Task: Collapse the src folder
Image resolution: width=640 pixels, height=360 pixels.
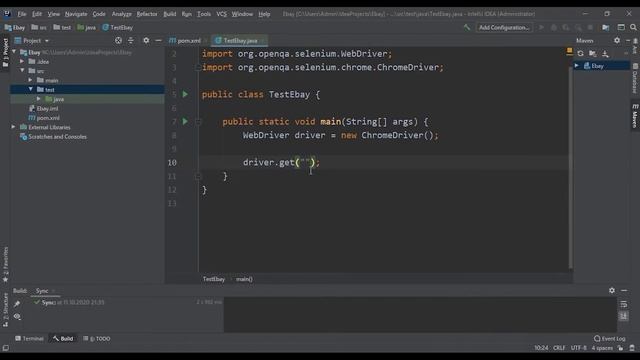Action: coord(22,71)
